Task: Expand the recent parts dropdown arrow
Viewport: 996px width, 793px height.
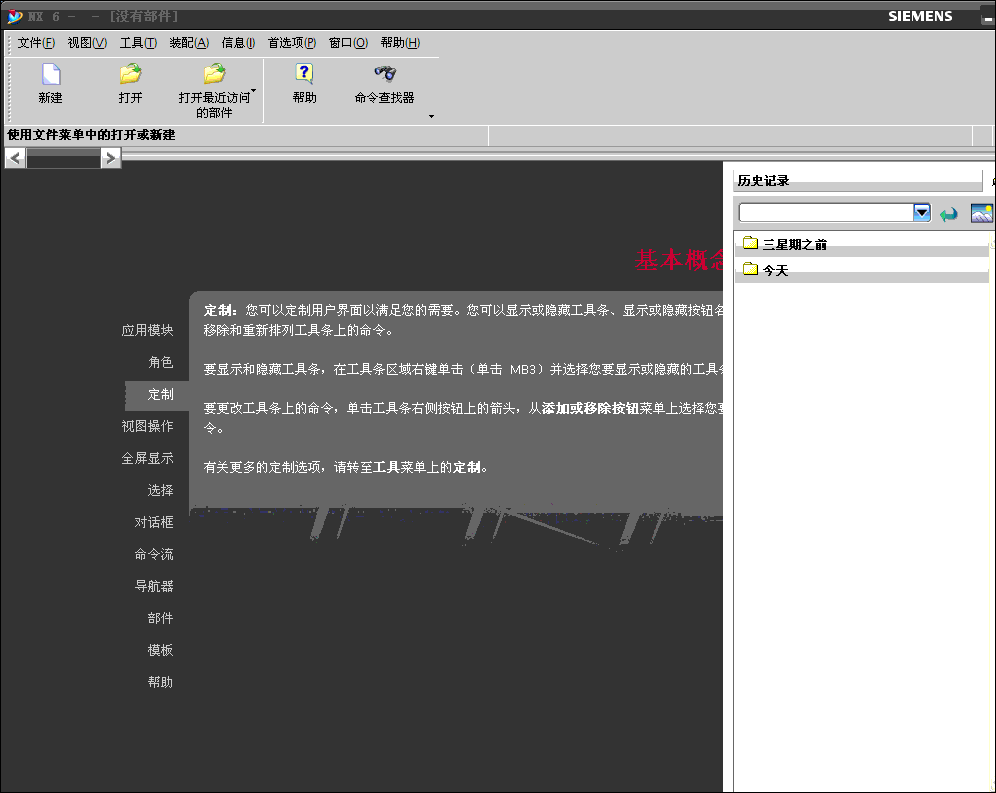Action: coord(253,91)
